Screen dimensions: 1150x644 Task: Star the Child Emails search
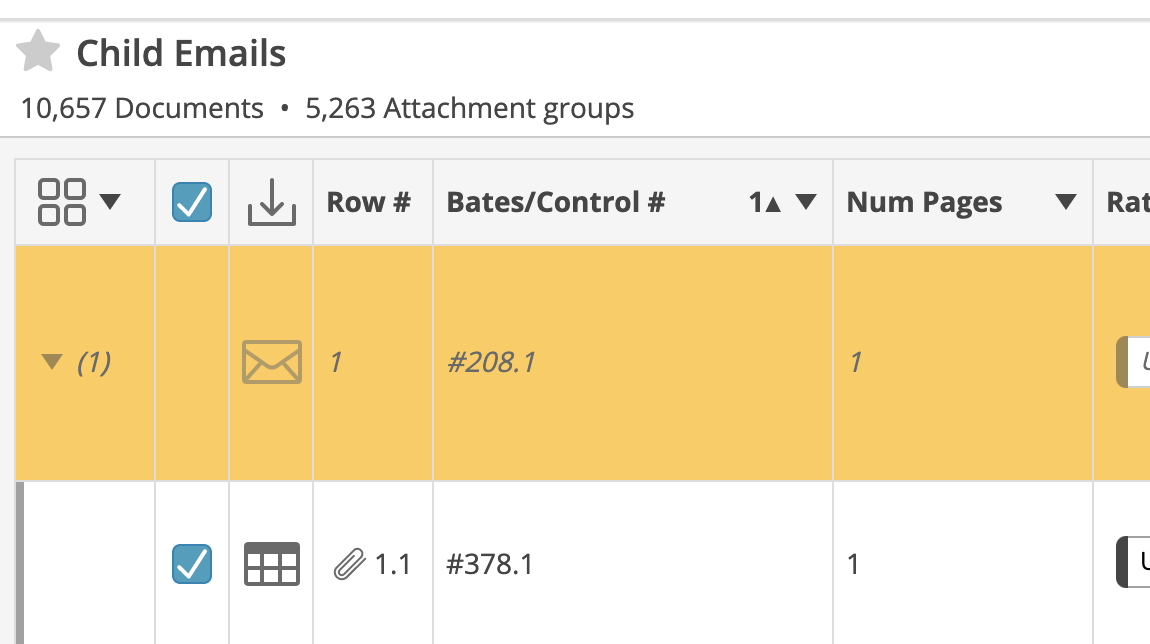(x=37, y=51)
